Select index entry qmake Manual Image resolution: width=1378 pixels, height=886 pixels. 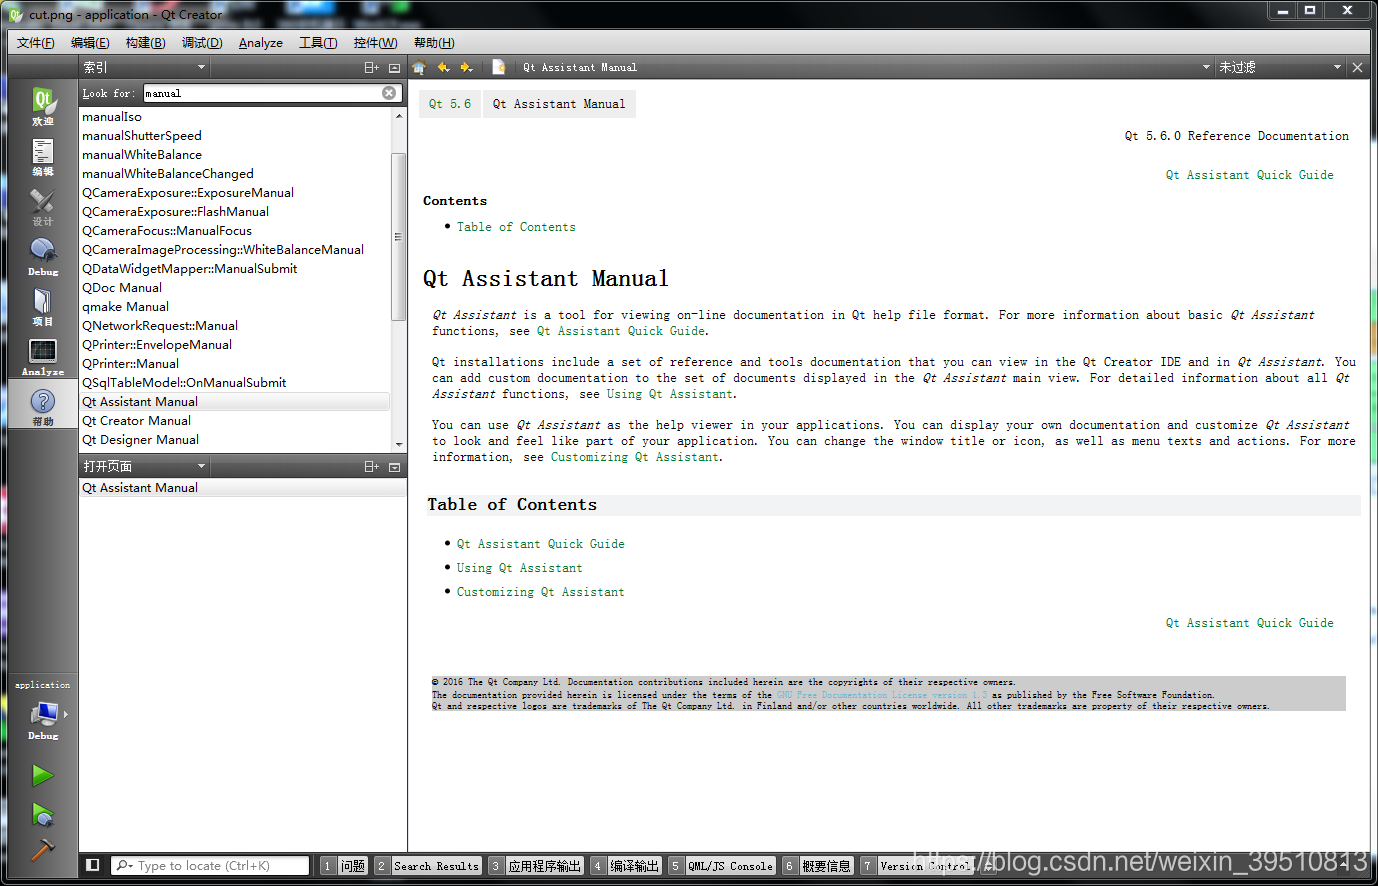pyautogui.click(x=125, y=307)
